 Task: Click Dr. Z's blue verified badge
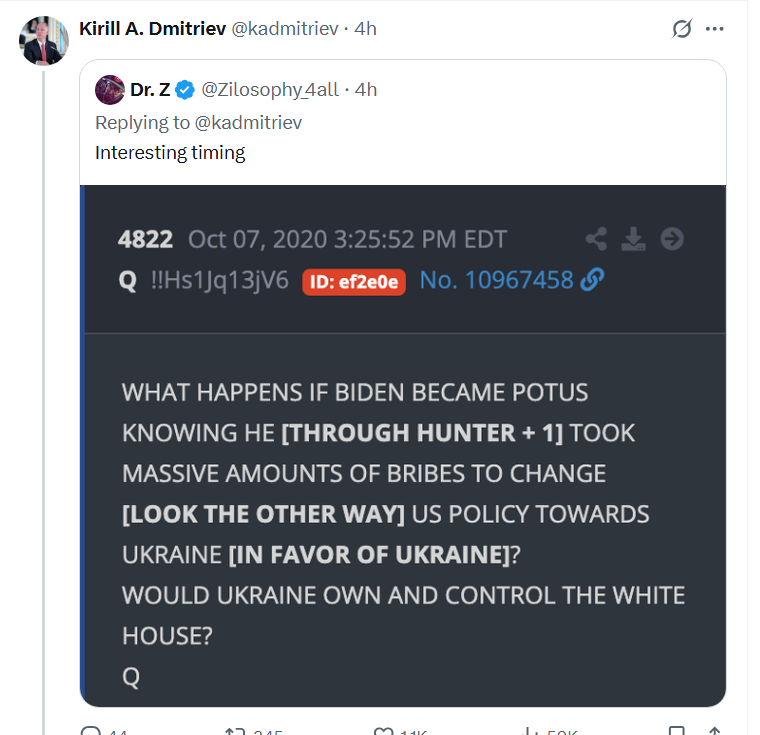[185, 90]
